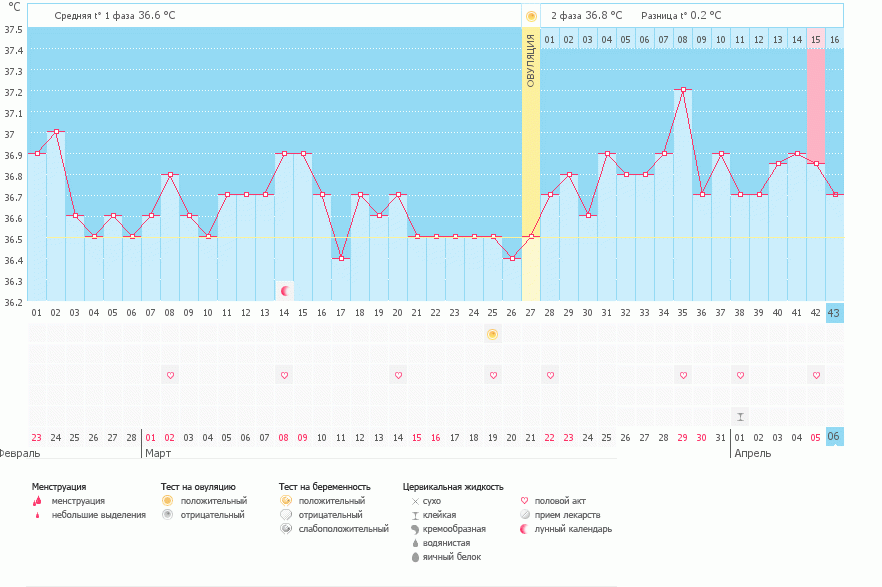Click the 36.4 data point on cycle day 17

pos(341,259)
